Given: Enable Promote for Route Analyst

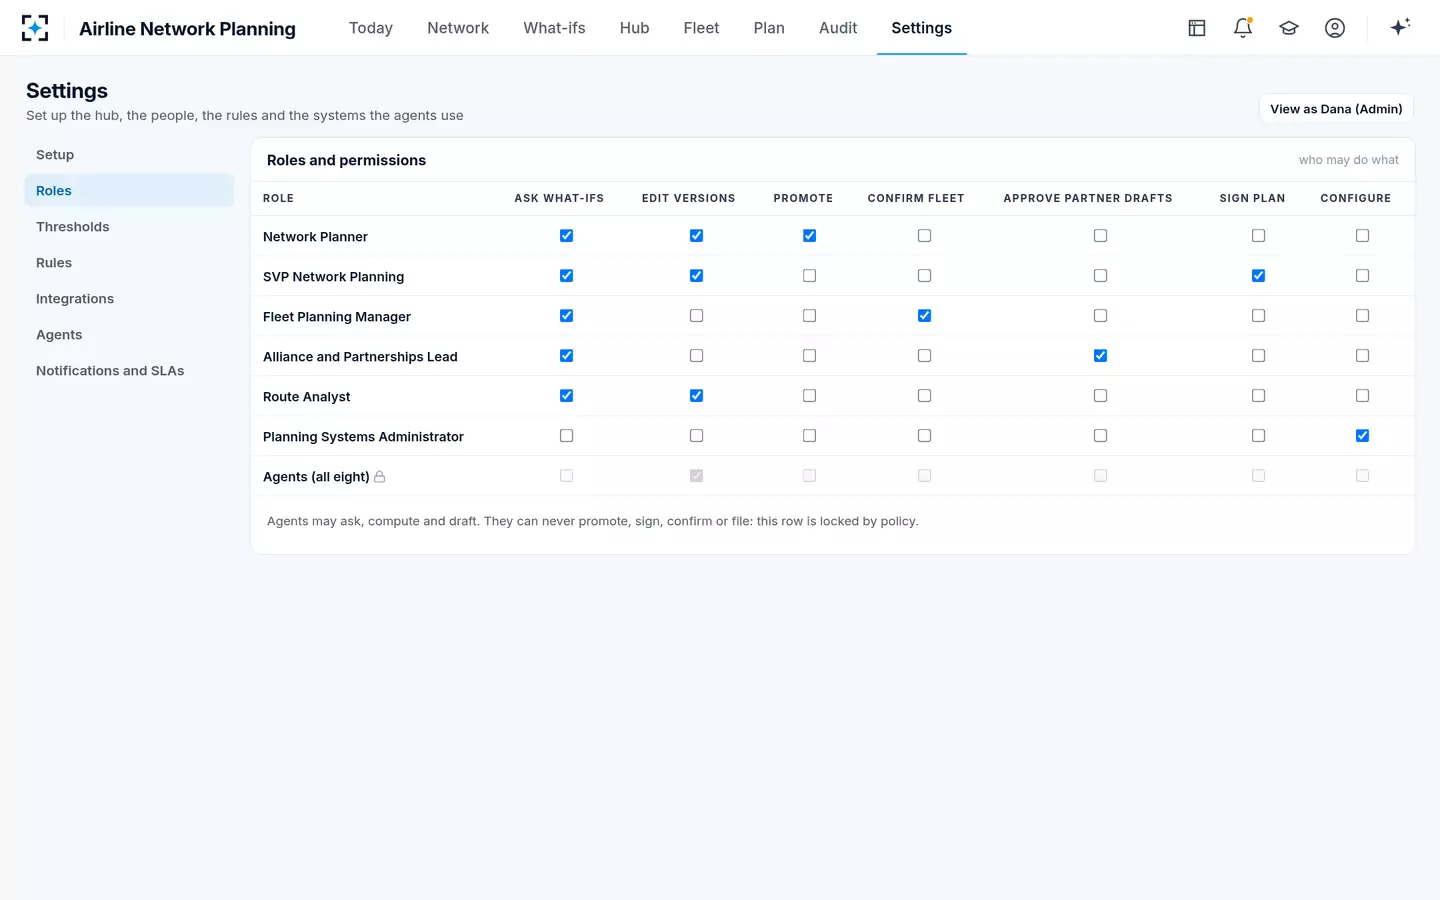Looking at the screenshot, I should [810, 396].
